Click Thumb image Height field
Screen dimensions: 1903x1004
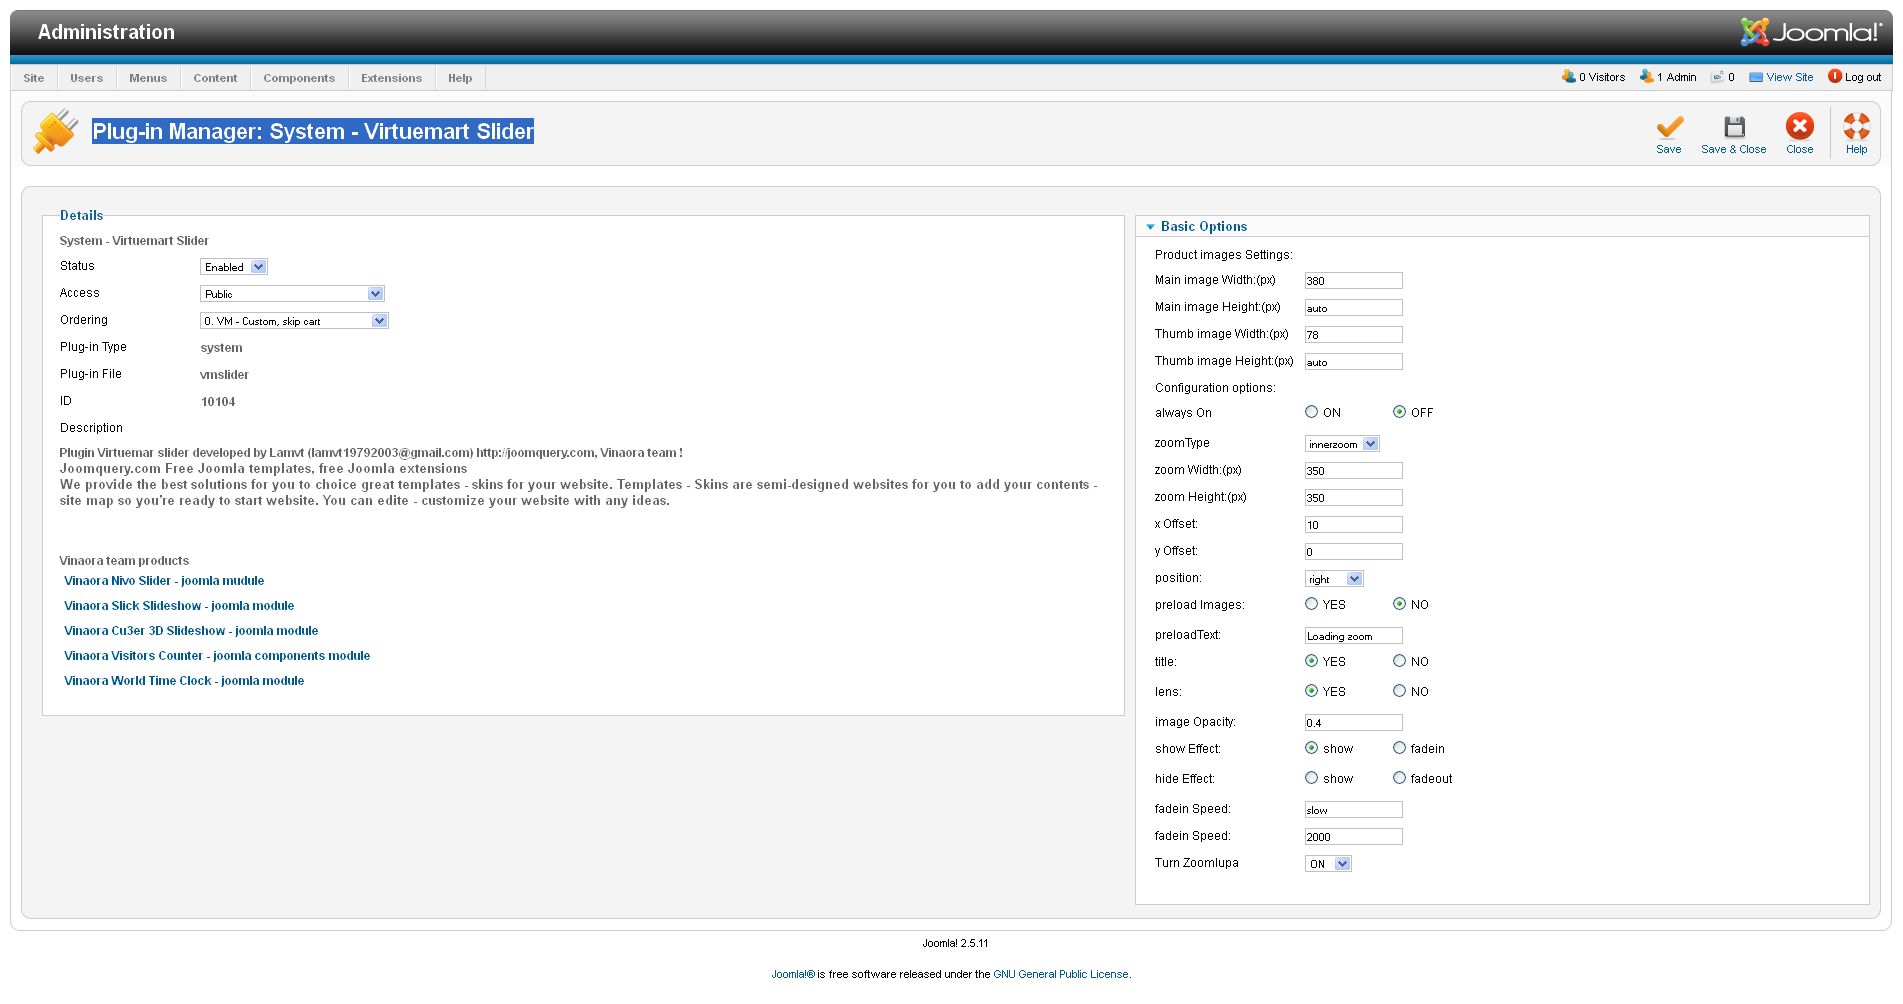tap(1353, 362)
